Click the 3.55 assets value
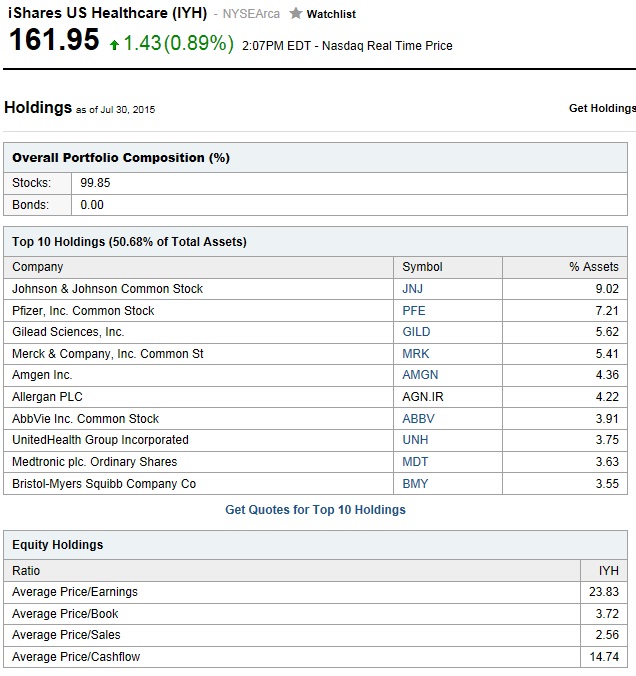 tap(607, 484)
